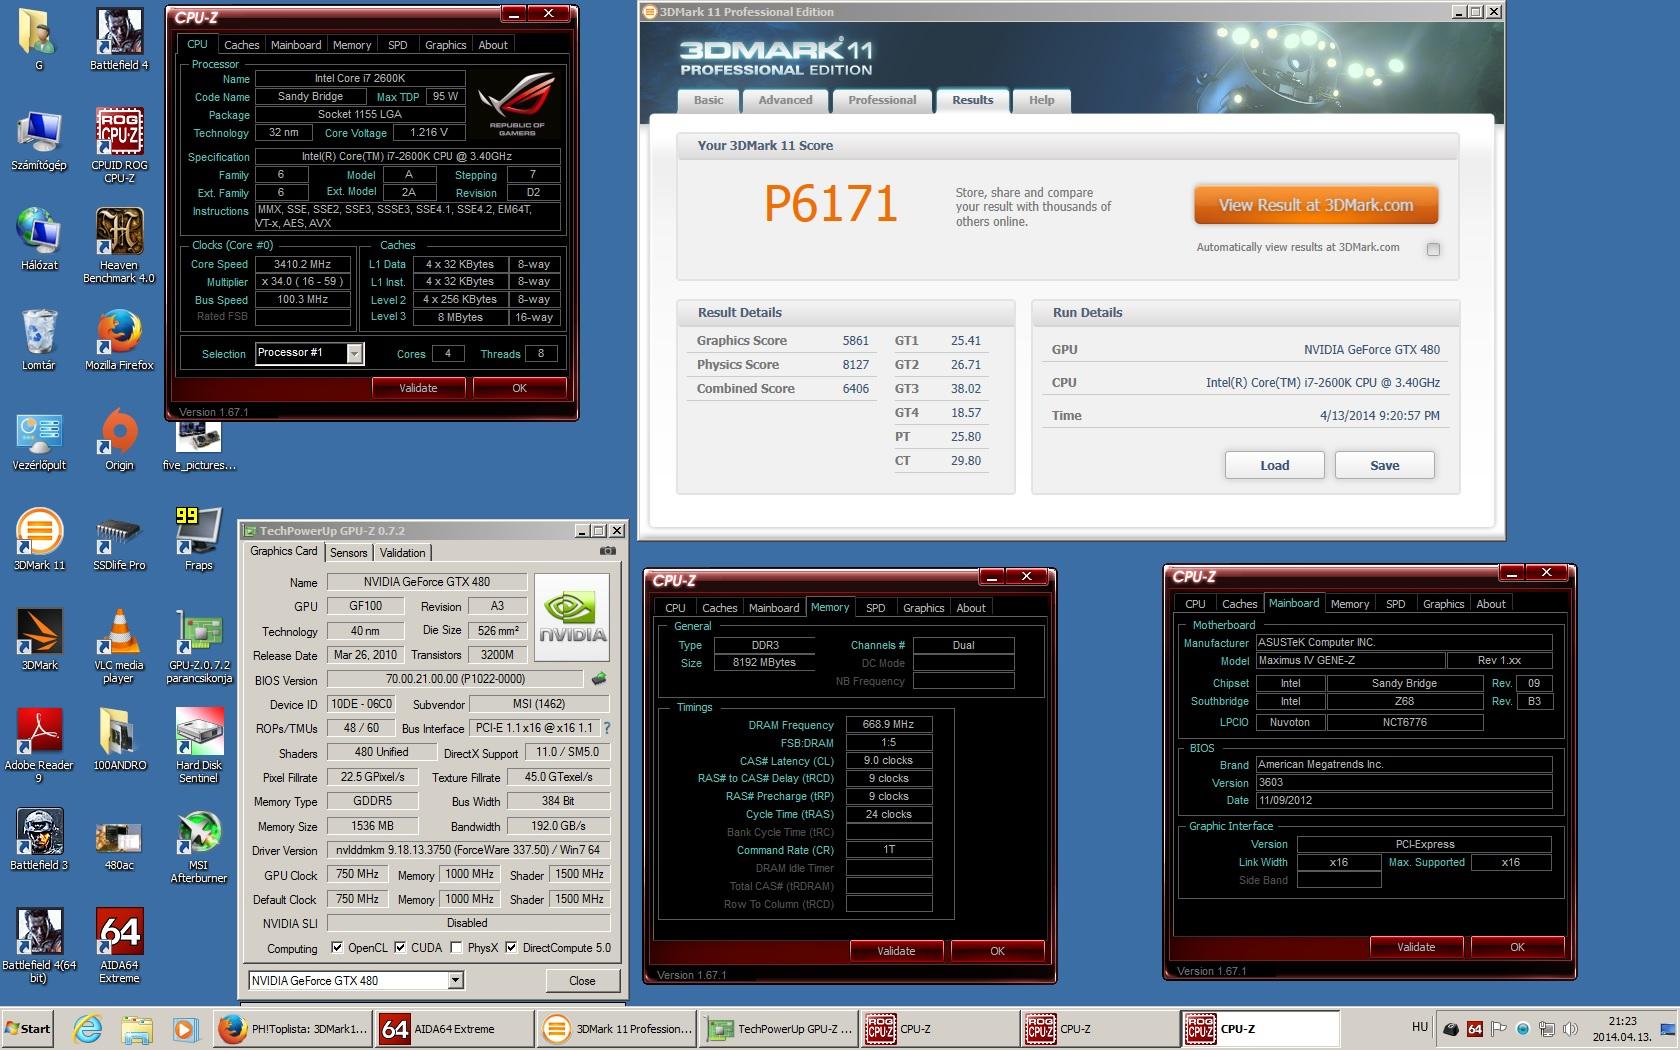Image resolution: width=1680 pixels, height=1050 pixels.
Task: Launch the Origin desktop shortcut
Action: [119, 440]
